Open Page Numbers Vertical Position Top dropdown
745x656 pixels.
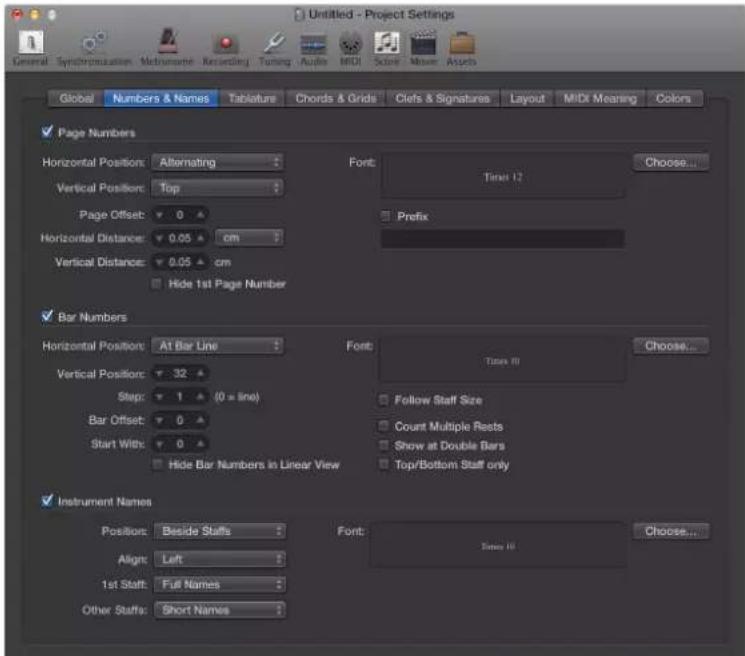(218, 188)
